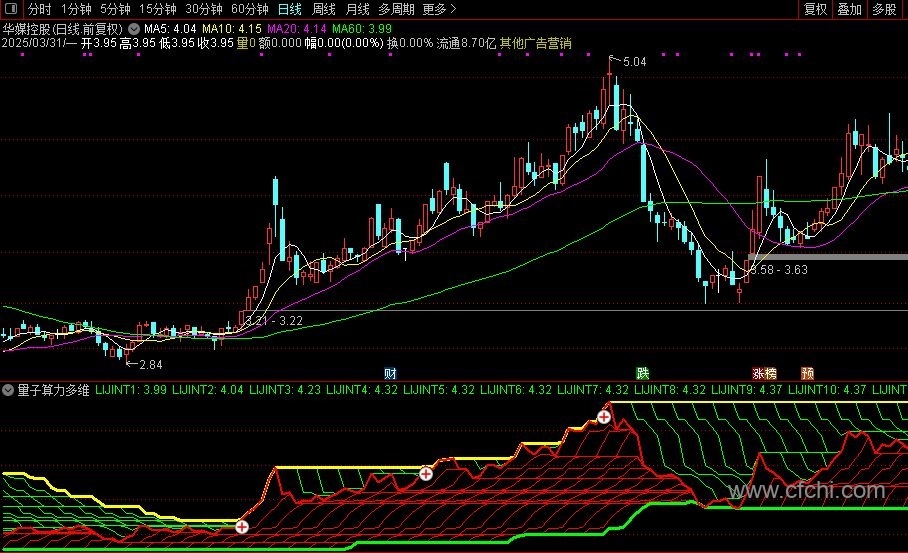Image resolution: width=908 pixels, height=553 pixels.
Task: Click the LIJINT4: 4.32 value
Action: point(362,390)
